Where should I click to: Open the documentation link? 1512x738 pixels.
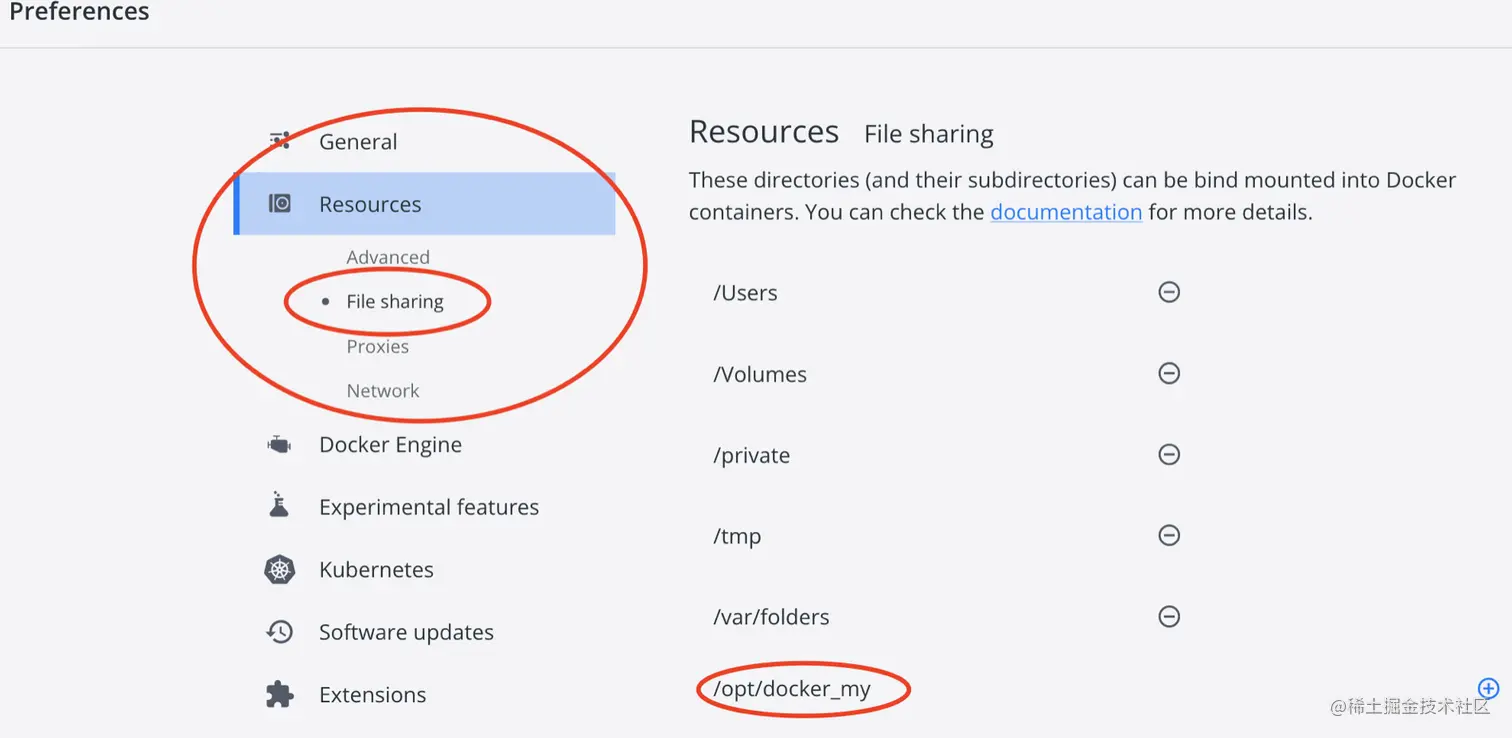pos(1066,212)
